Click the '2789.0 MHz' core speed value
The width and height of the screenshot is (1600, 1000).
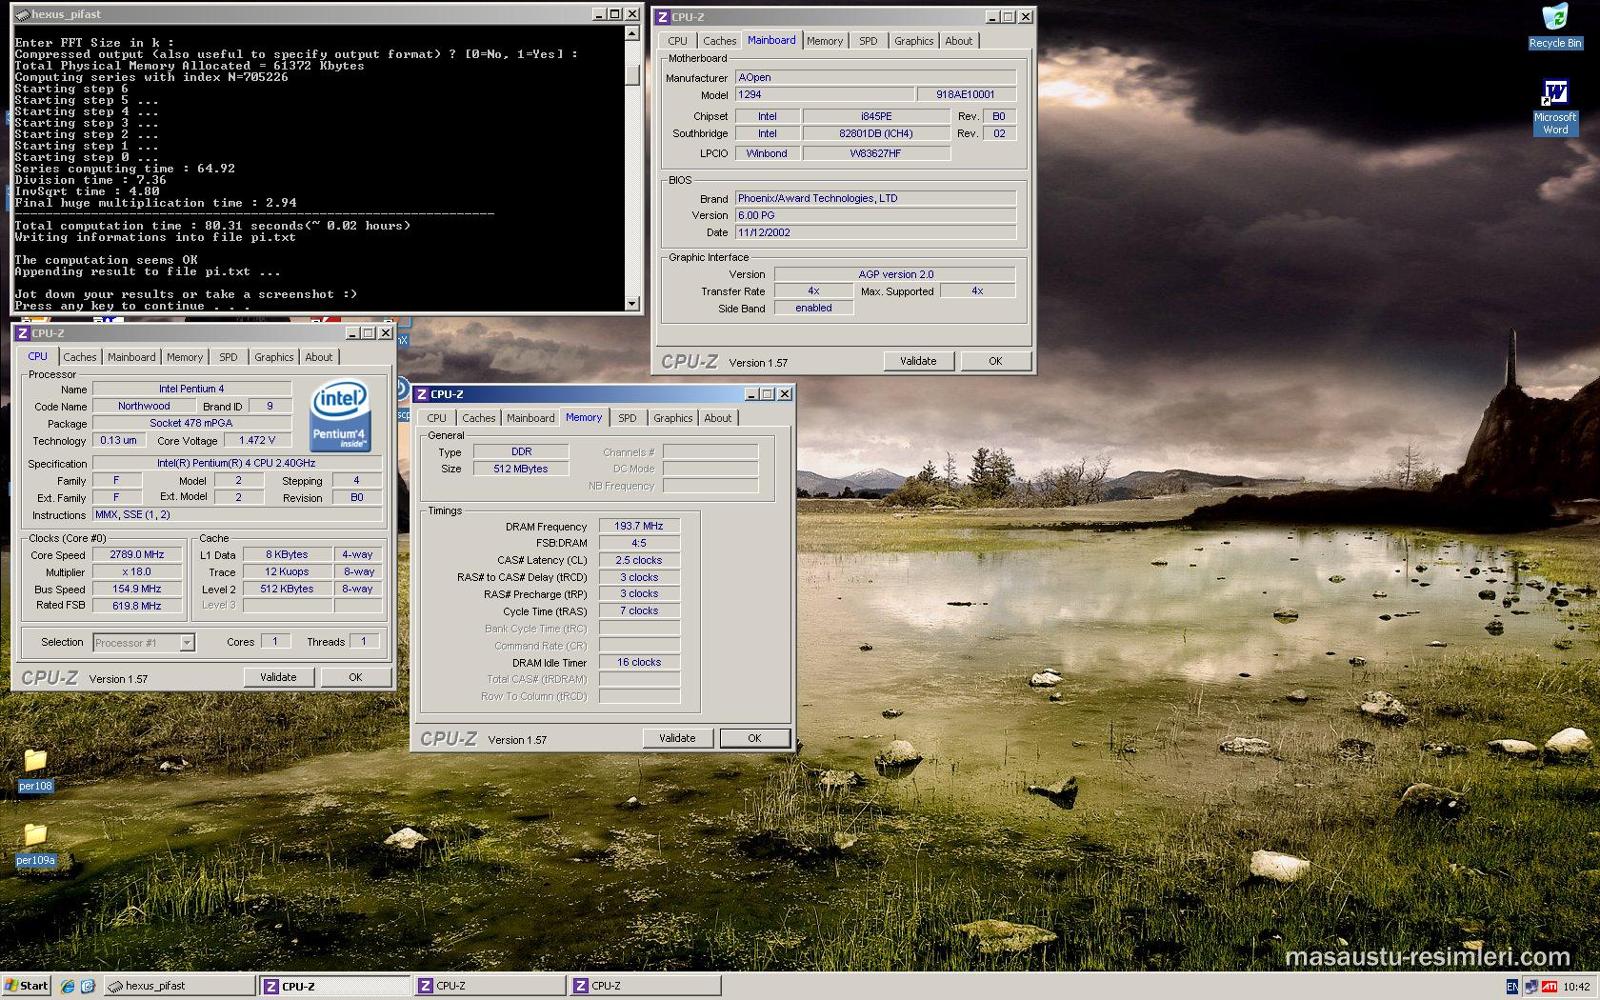click(x=137, y=554)
